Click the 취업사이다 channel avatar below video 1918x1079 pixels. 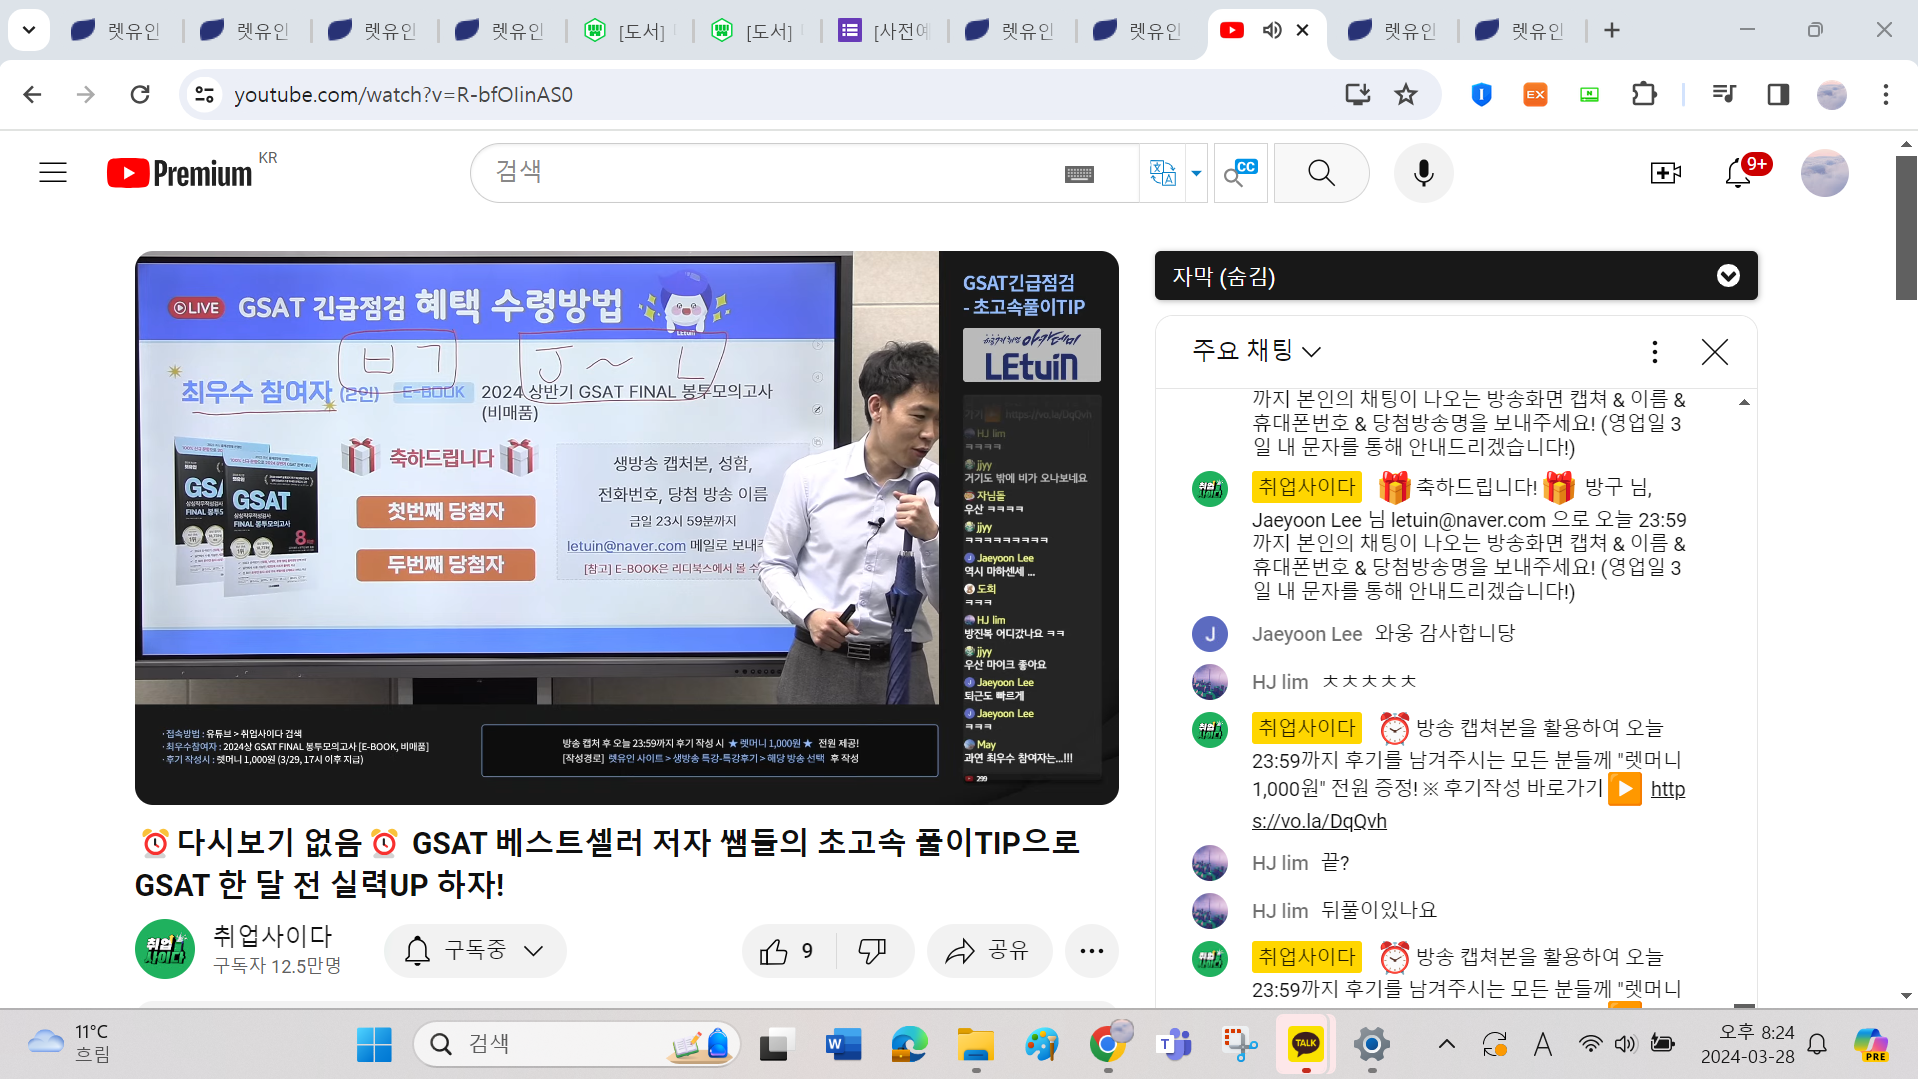tap(165, 949)
